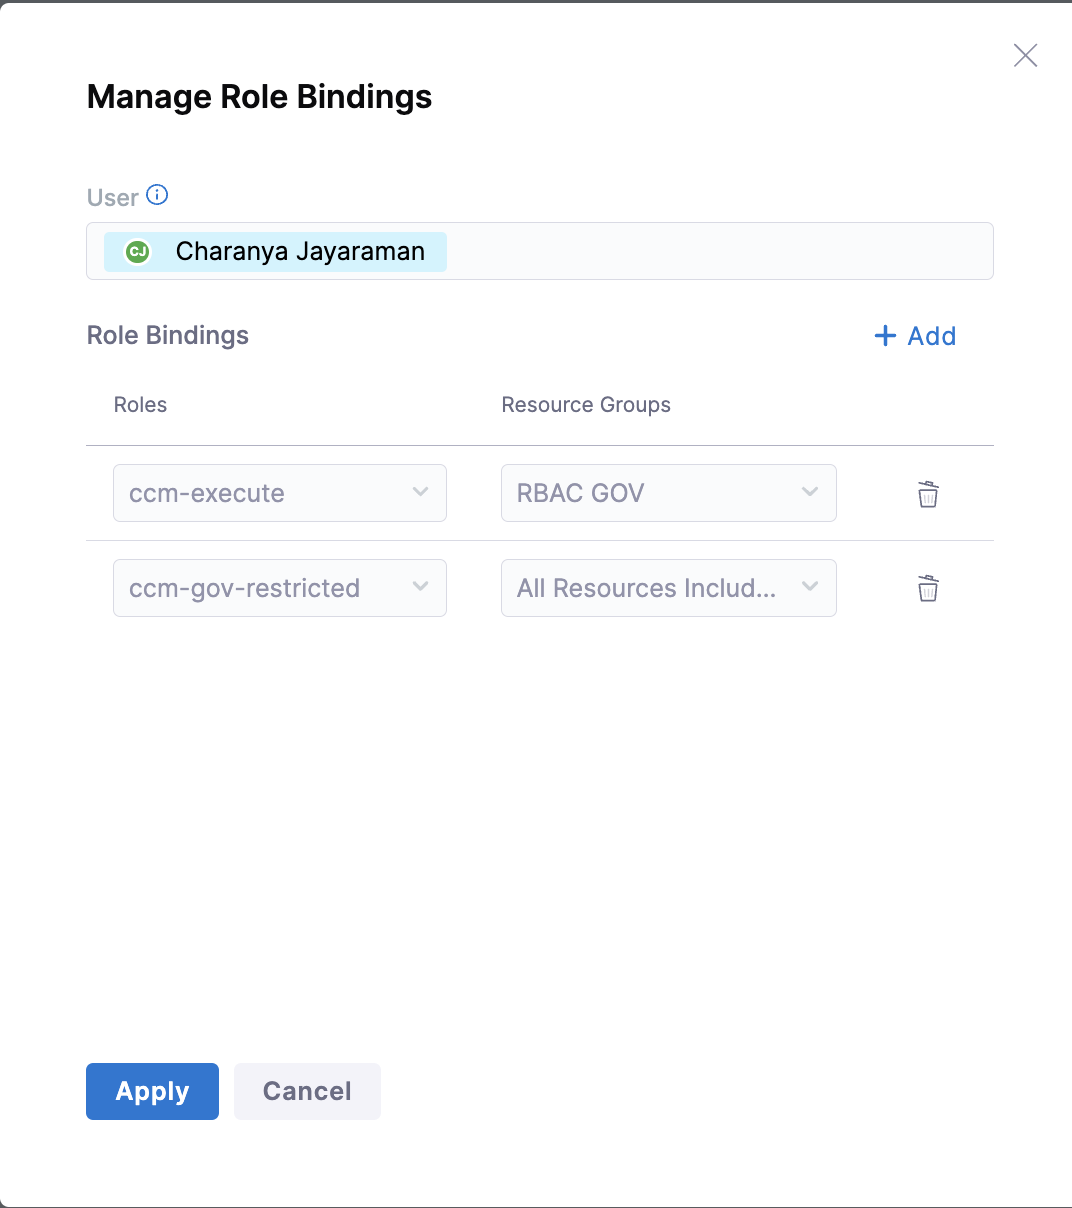Select the Charanya Jayaraman user tag

[x=300, y=252]
